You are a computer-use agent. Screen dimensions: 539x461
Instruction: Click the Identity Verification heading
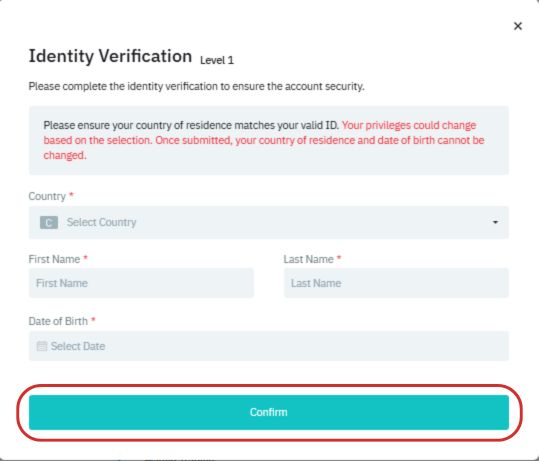pos(110,56)
